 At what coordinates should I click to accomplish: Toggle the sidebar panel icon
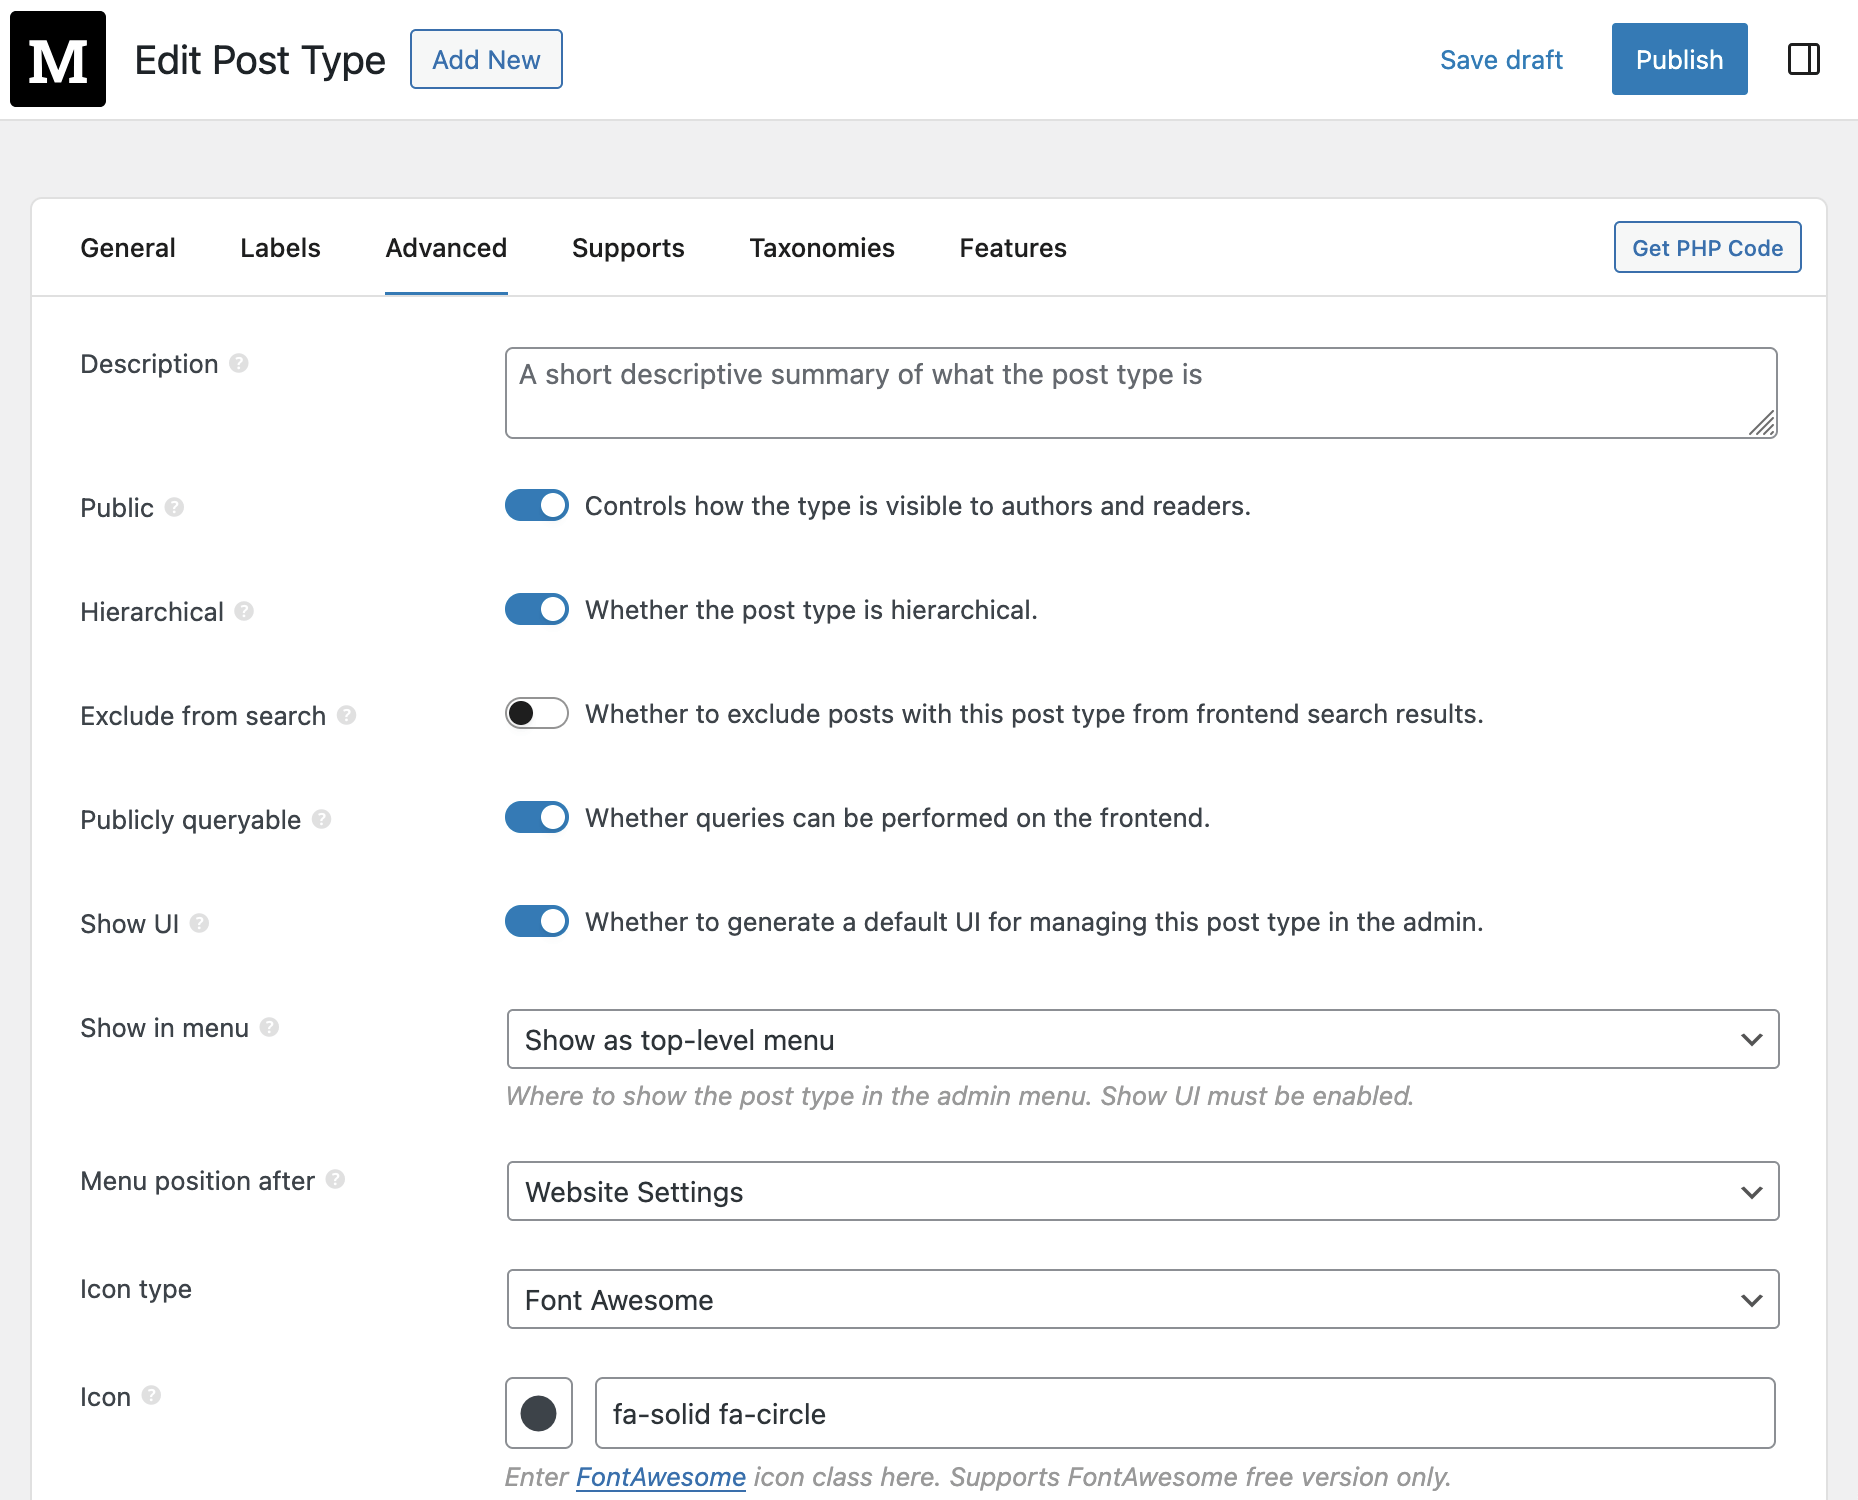tap(1803, 59)
